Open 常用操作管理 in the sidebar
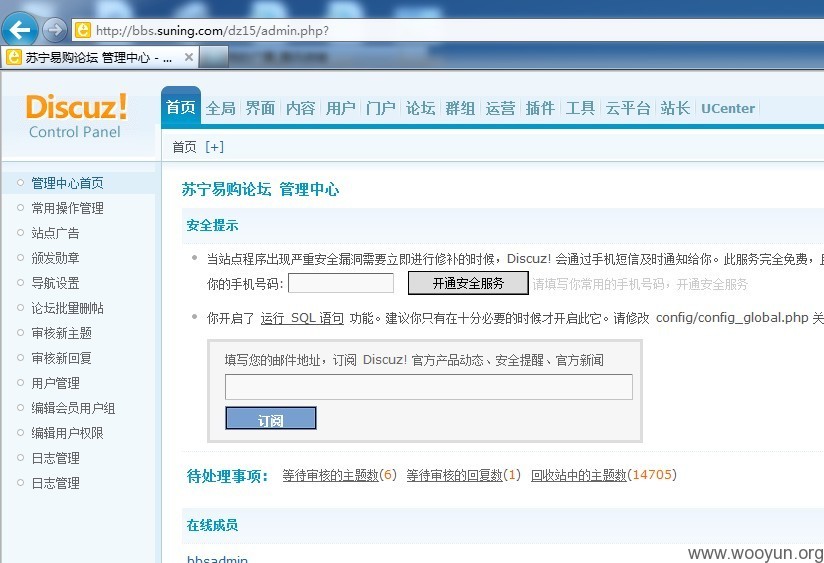Viewport: 824px width, 563px height. point(67,208)
